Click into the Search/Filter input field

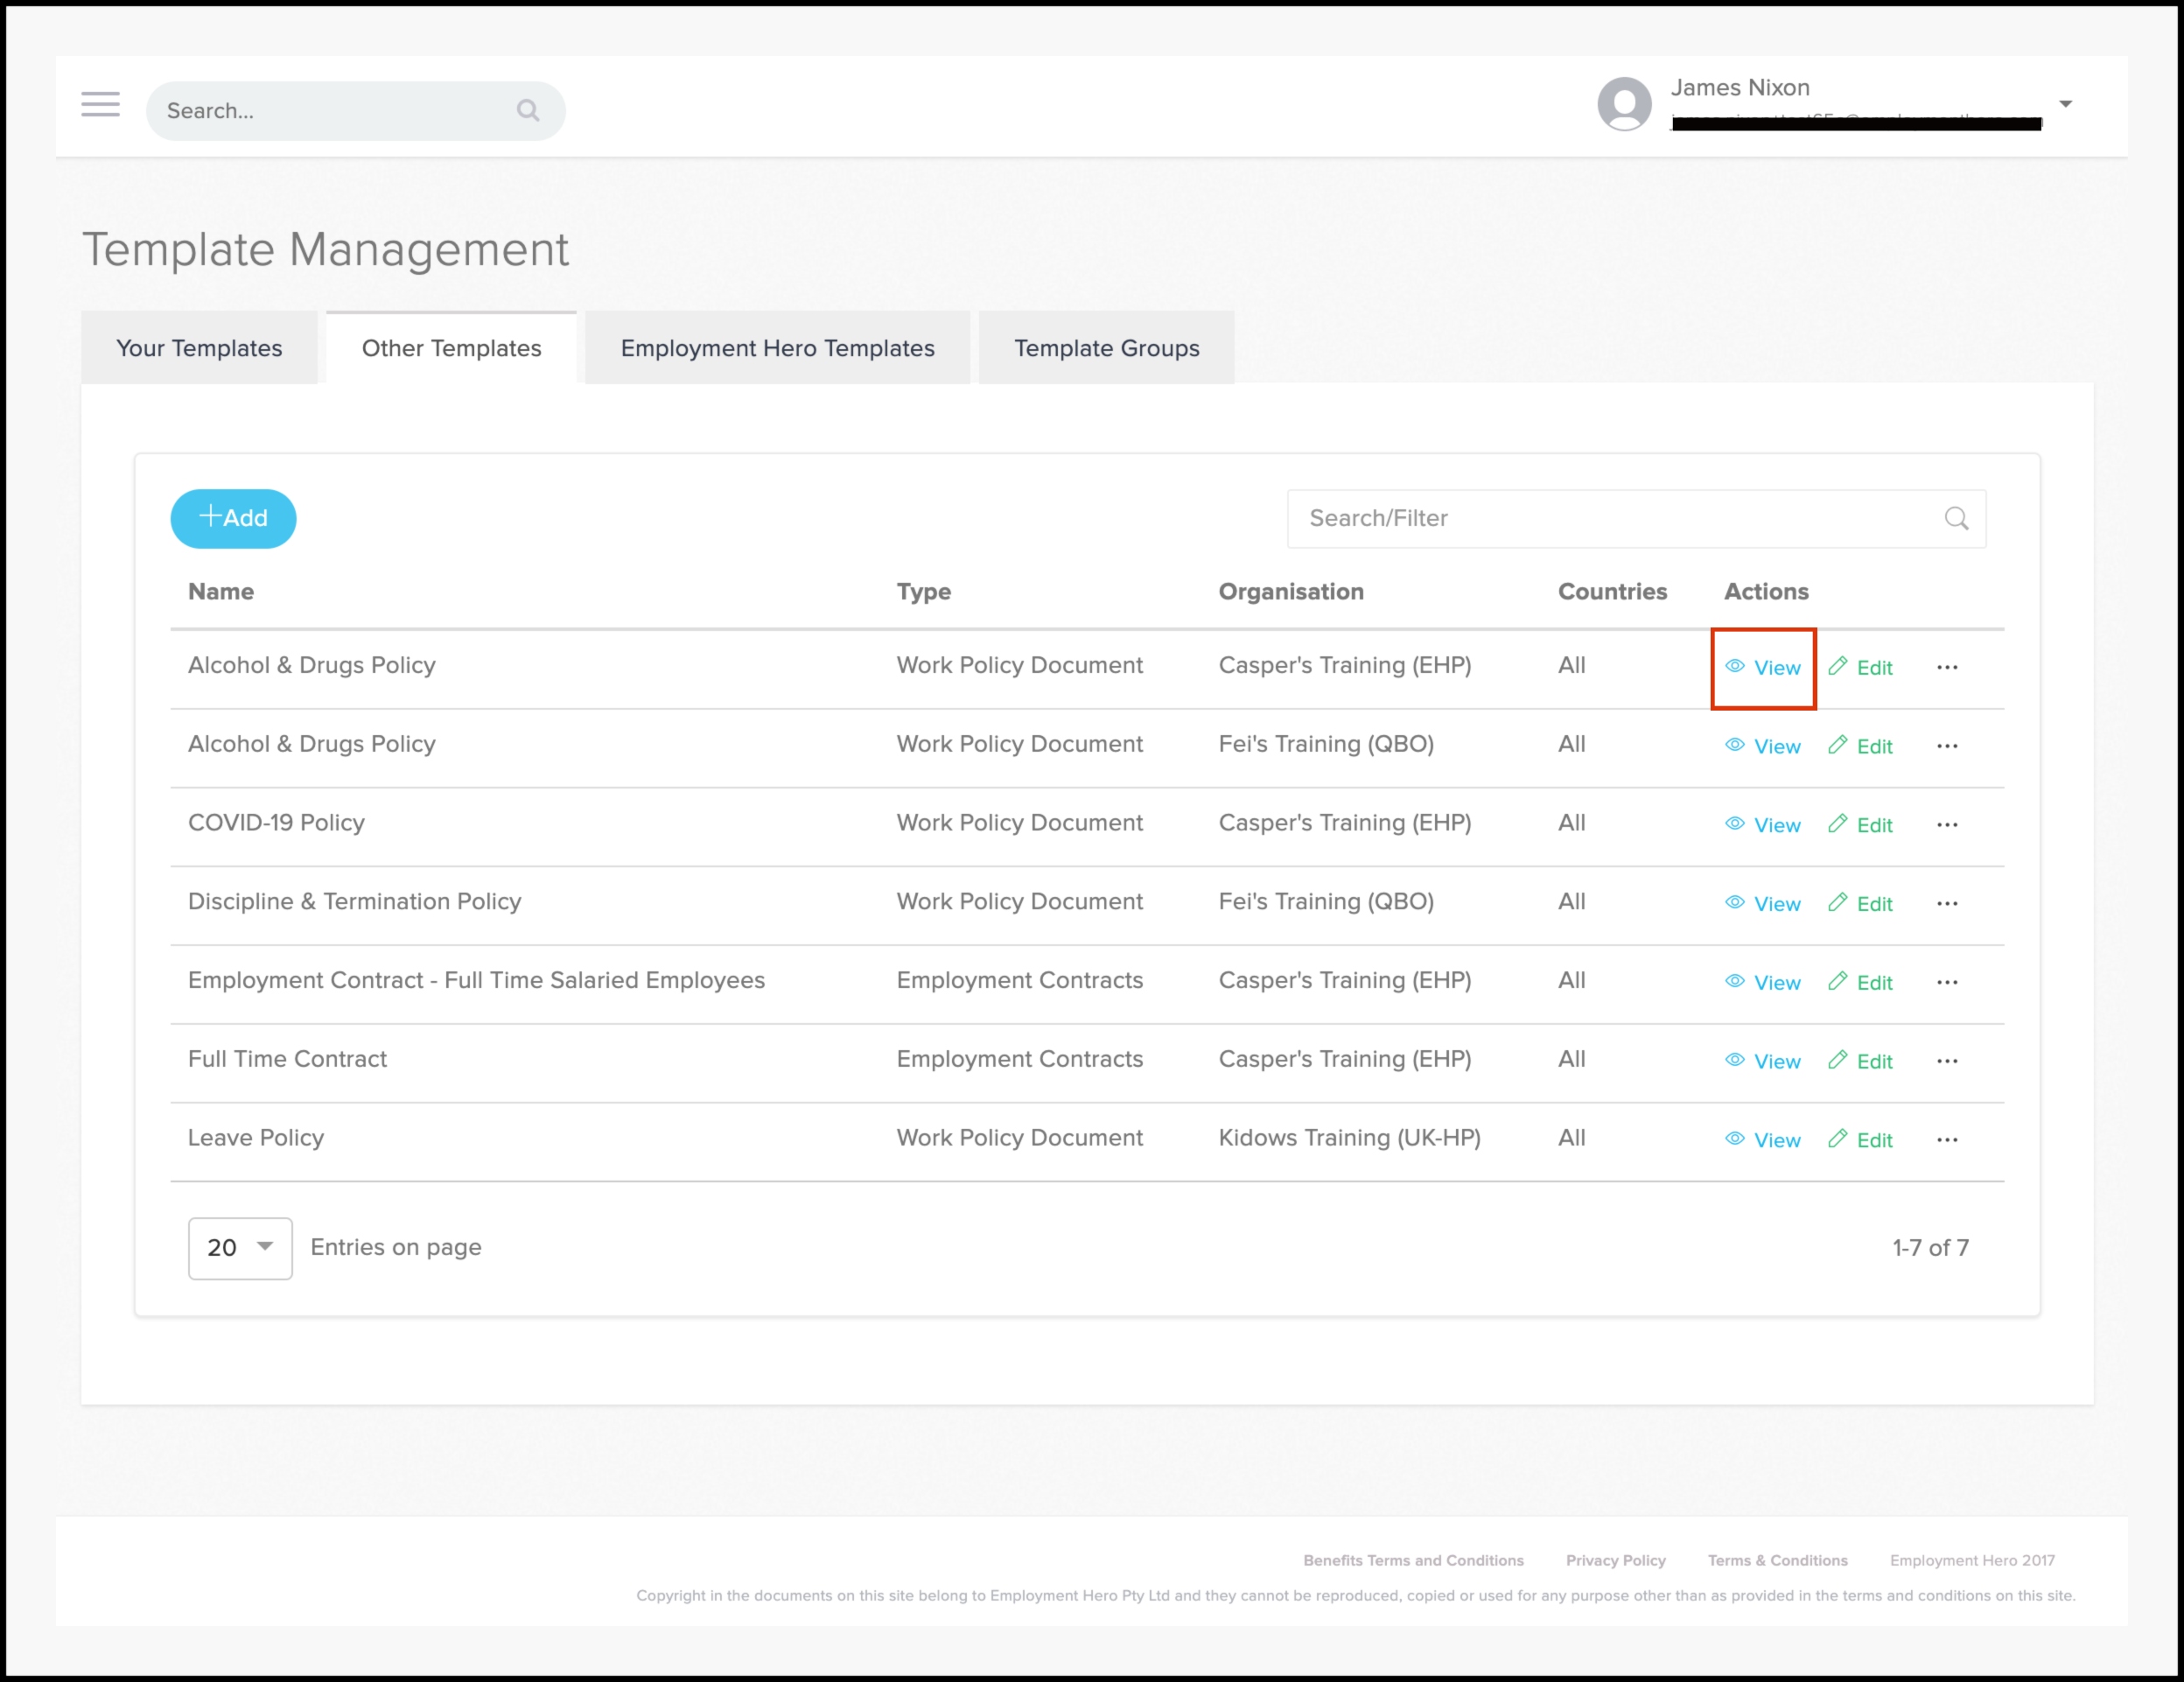[x=1636, y=518]
